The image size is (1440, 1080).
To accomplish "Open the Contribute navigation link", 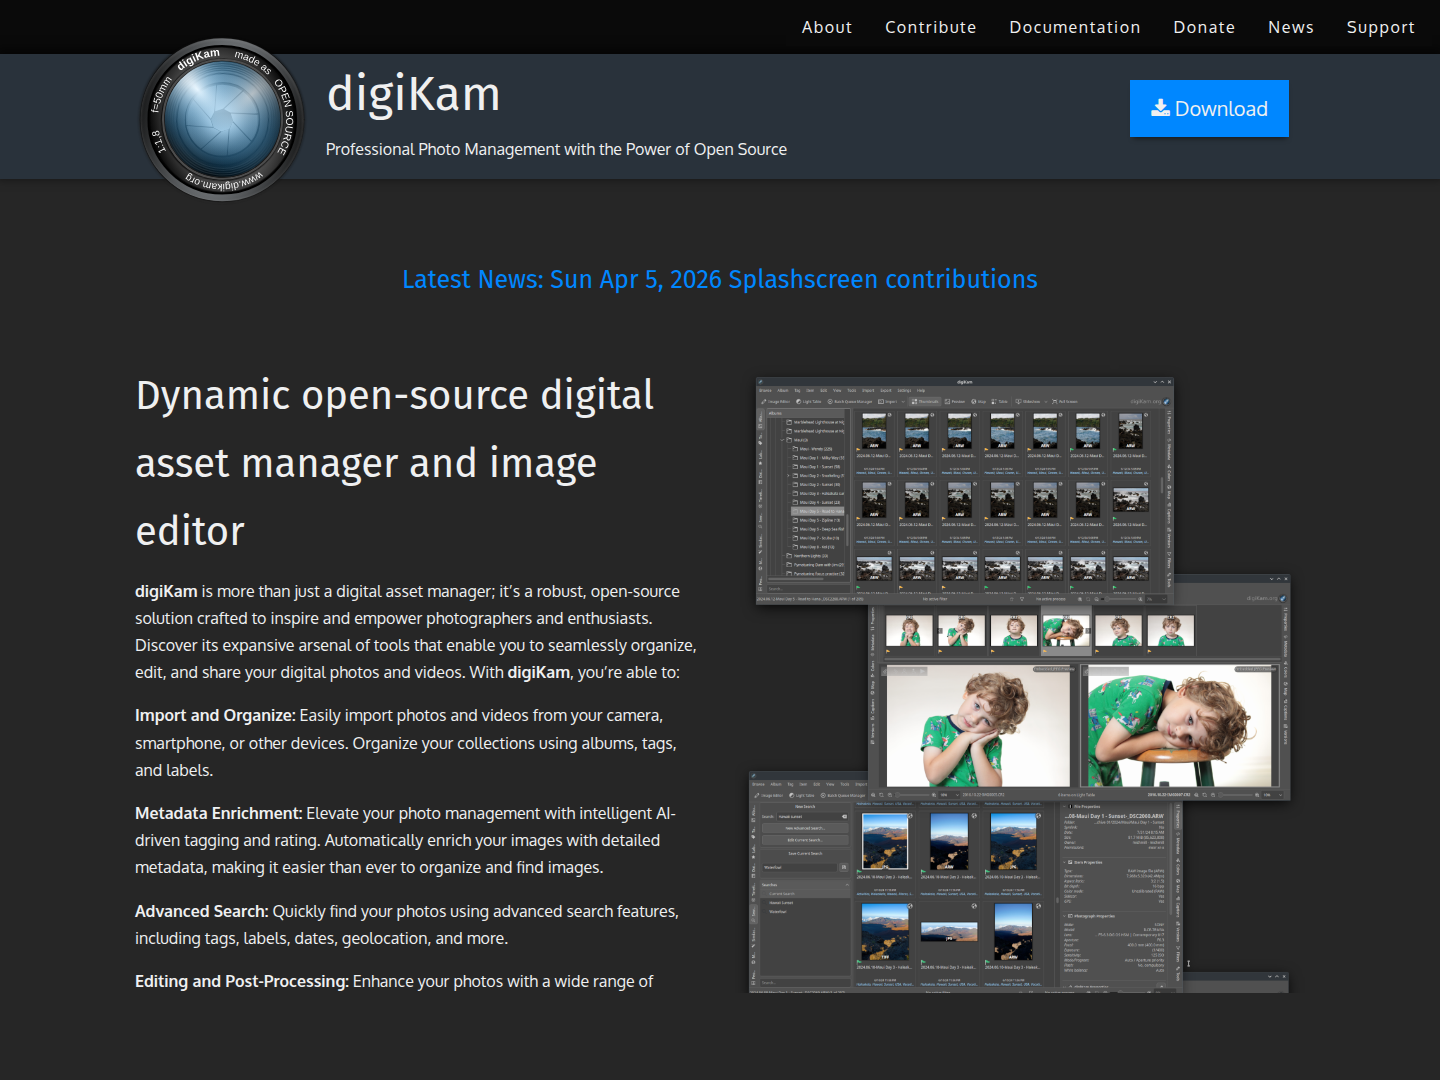I will point(930,27).
